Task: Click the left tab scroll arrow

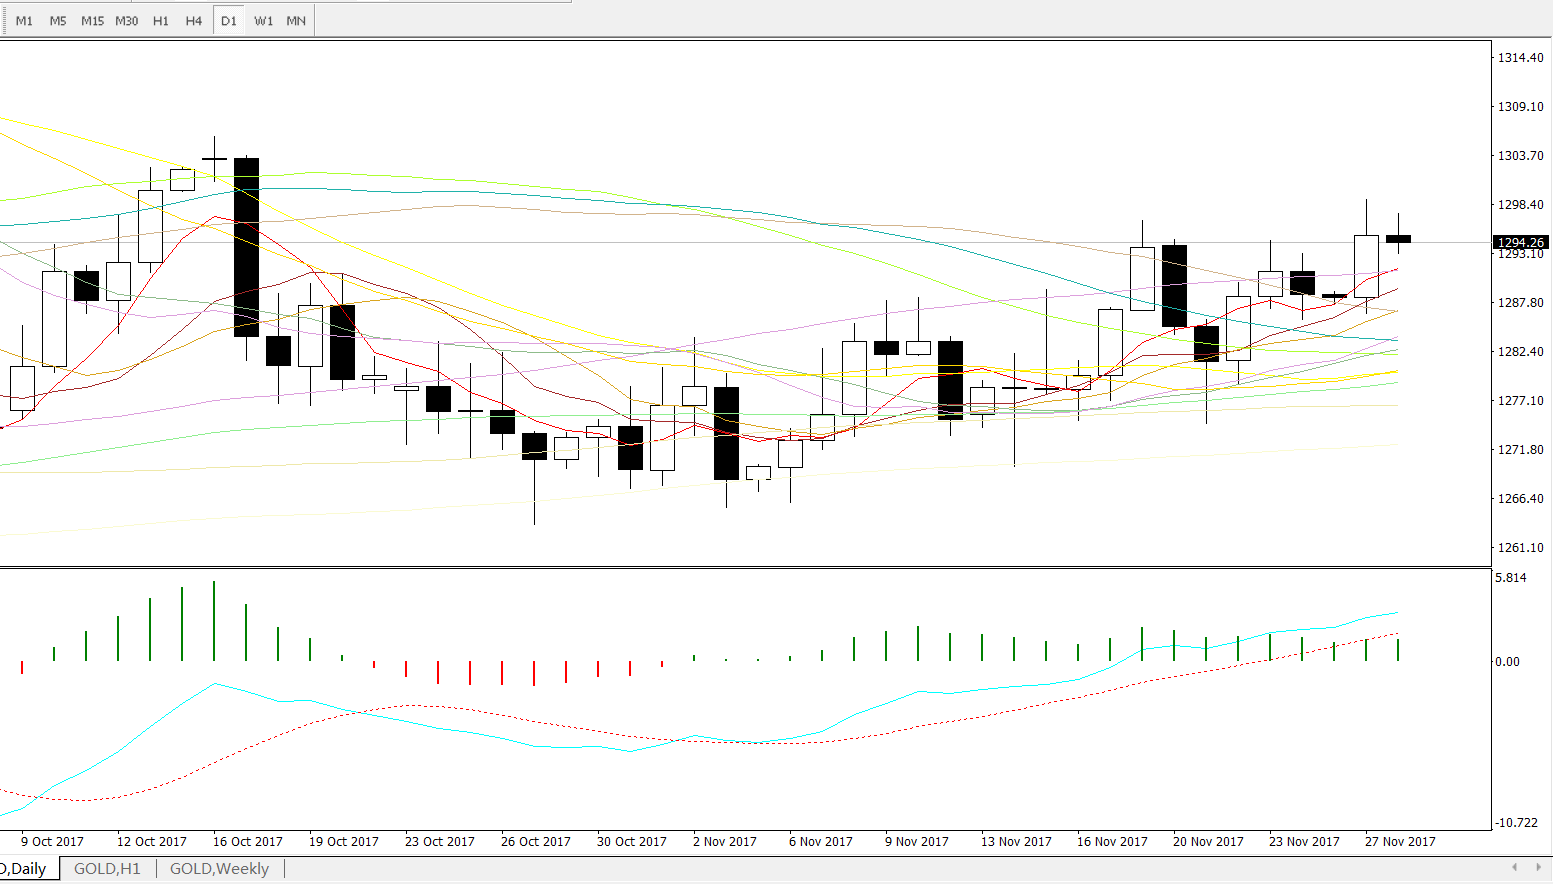Action: 1514,867
